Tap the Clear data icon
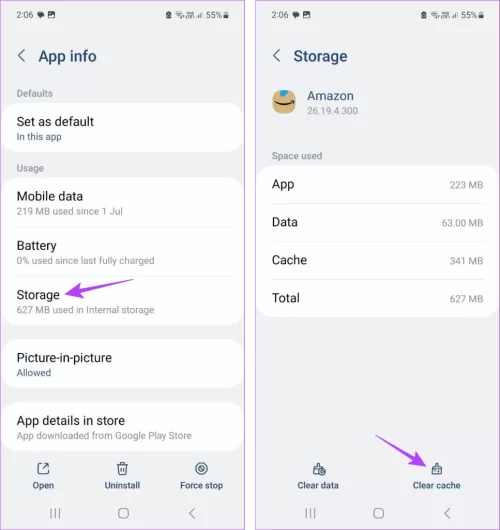Viewport: 500px width, 530px height. click(318, 469)
